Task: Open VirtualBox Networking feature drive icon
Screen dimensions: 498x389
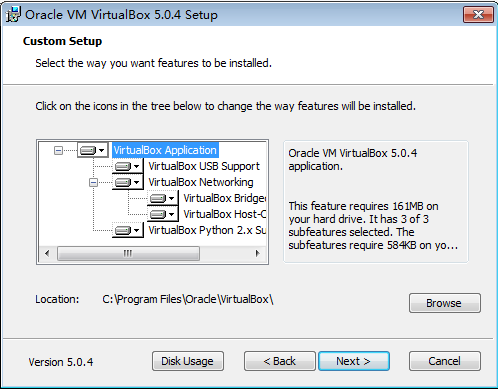Action: coord(128,182)
